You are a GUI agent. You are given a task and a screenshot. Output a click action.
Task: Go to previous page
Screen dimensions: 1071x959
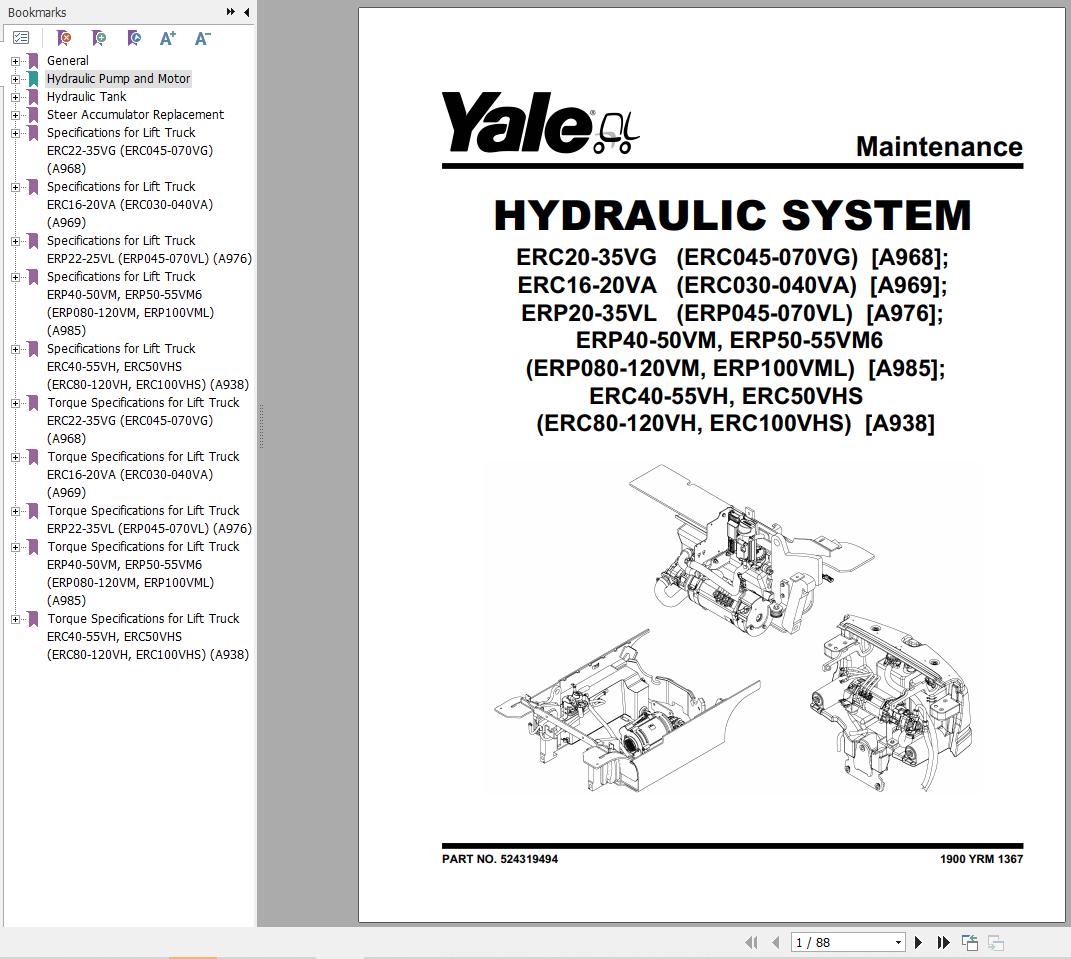(x=775, y=943)
